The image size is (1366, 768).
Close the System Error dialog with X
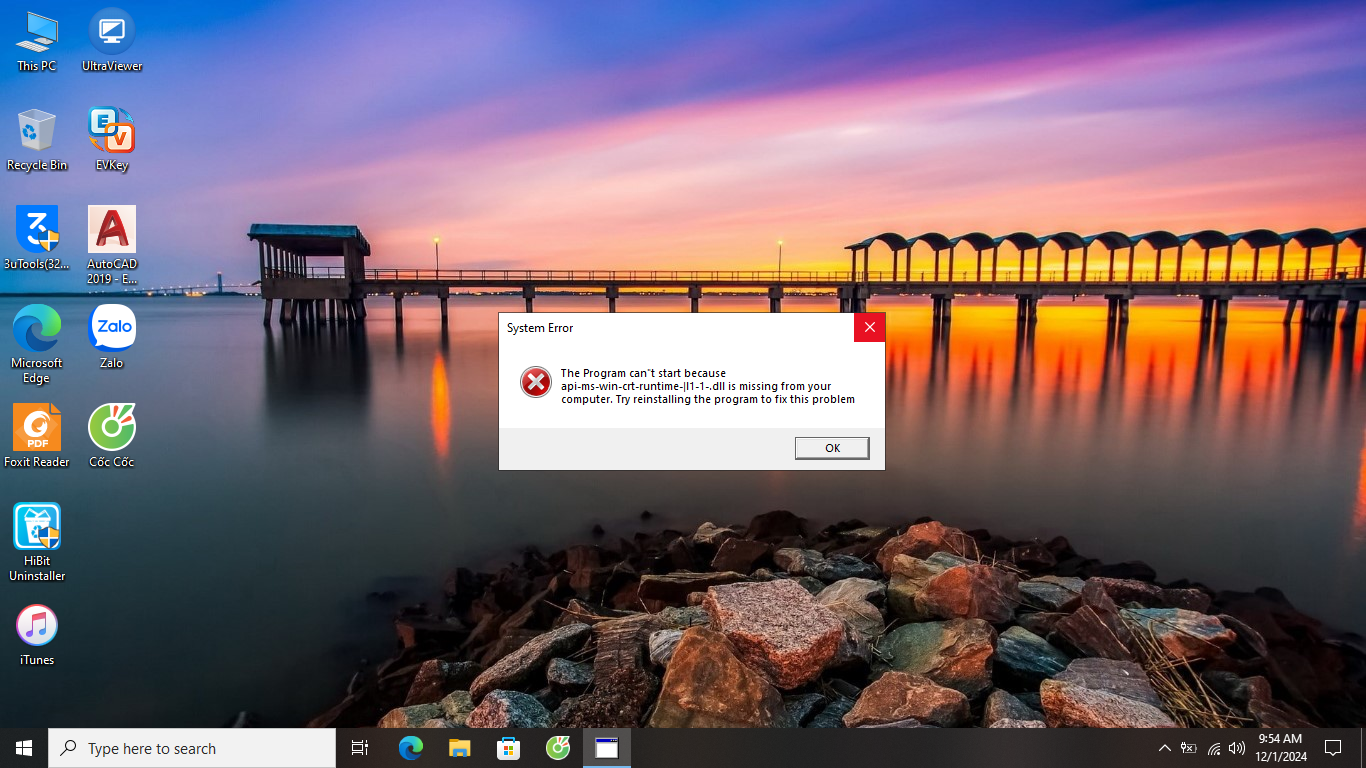pyautogui.click(x=869, y=327)
